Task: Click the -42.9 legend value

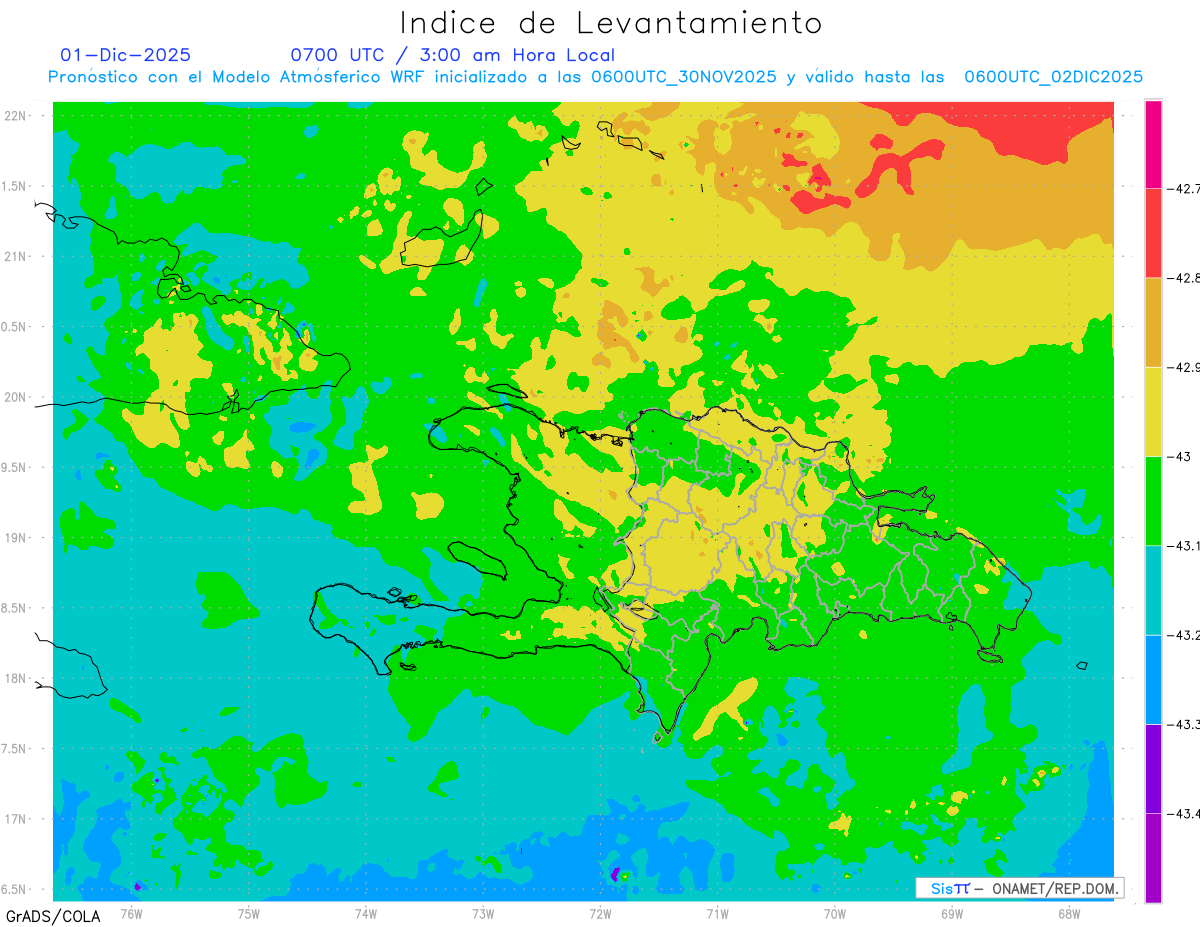Action: [x=1183, y=367]
